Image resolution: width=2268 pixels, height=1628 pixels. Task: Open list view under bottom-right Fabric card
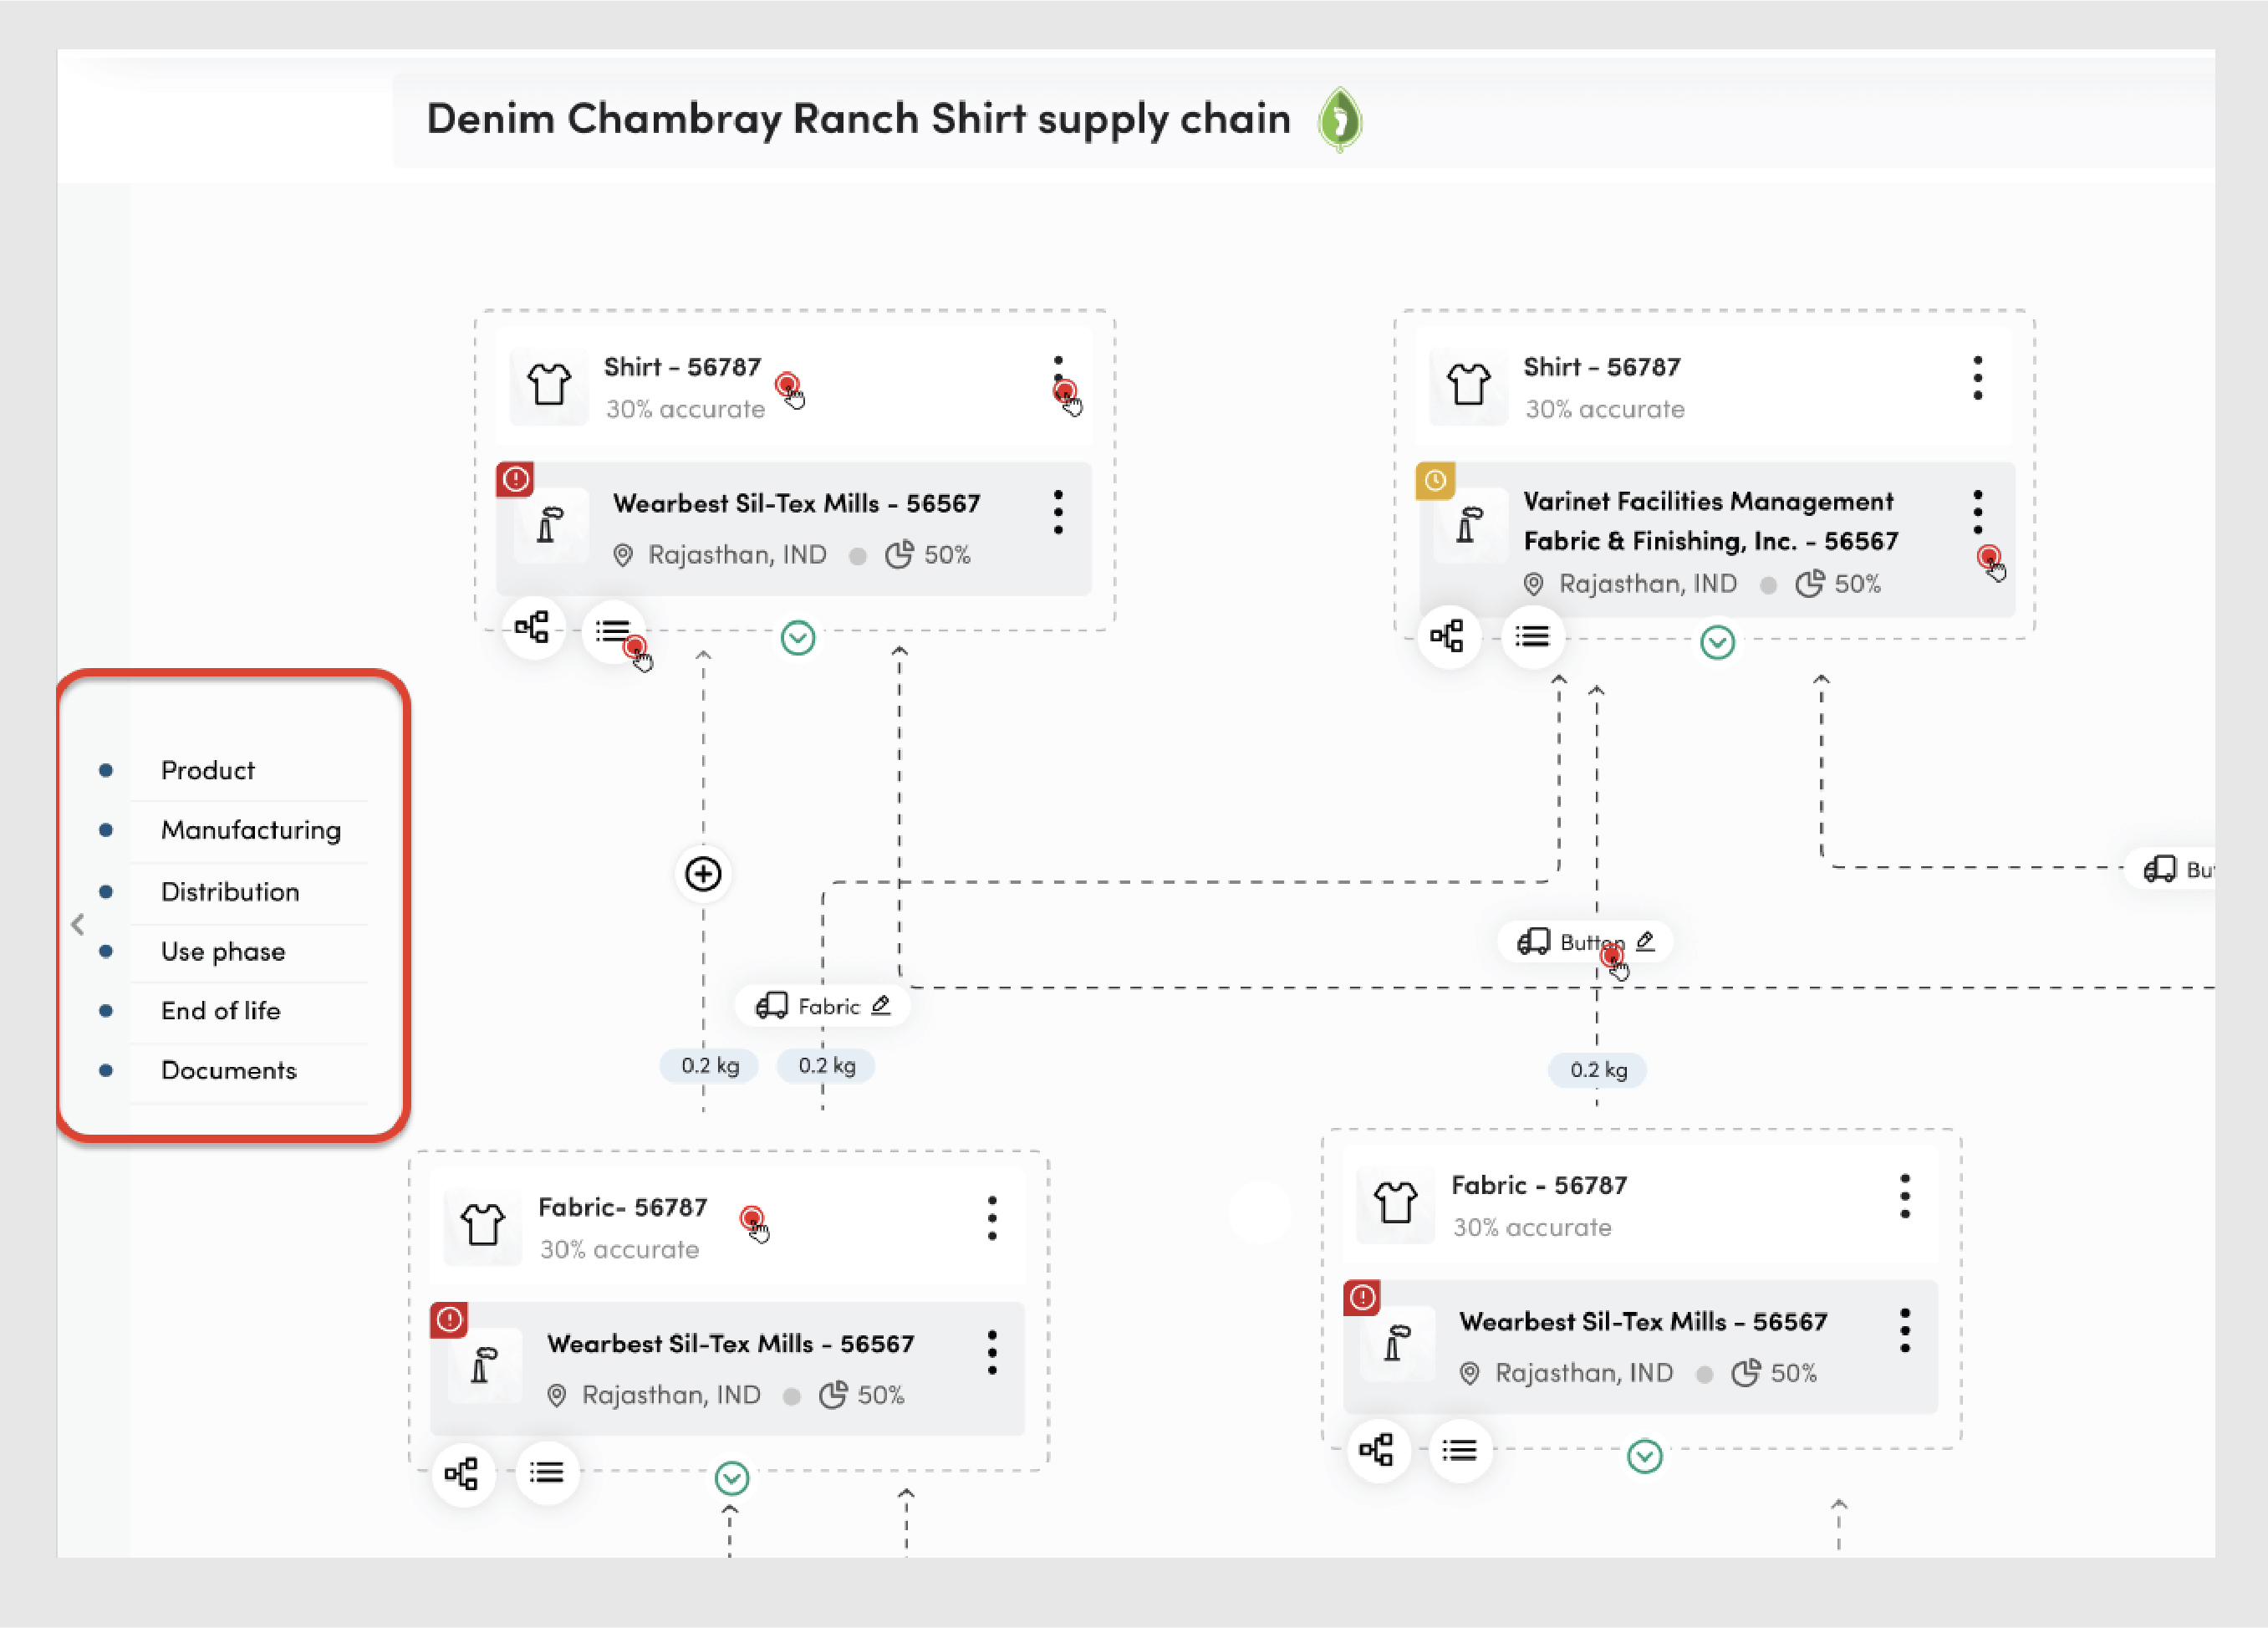click(1459, 1450)
